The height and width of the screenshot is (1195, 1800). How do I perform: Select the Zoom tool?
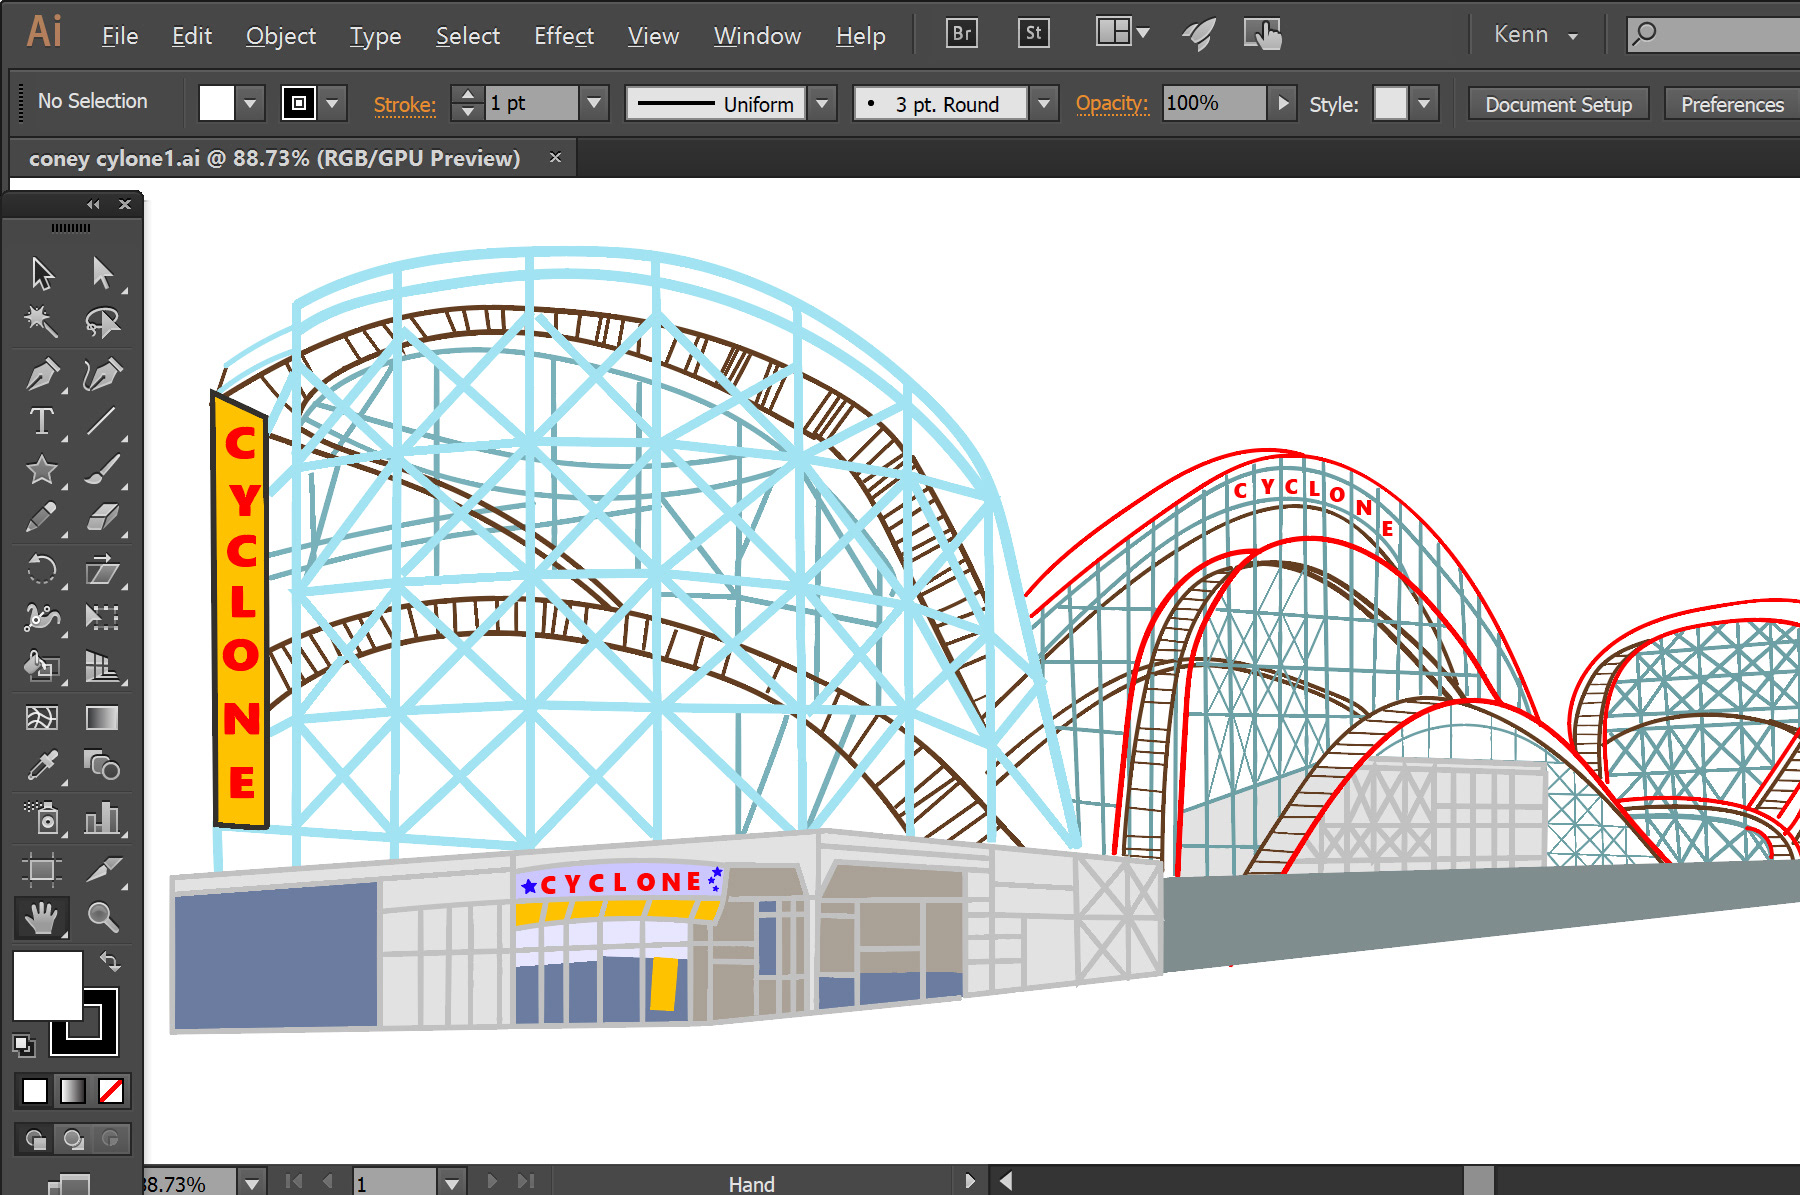[x=102, y=917]
